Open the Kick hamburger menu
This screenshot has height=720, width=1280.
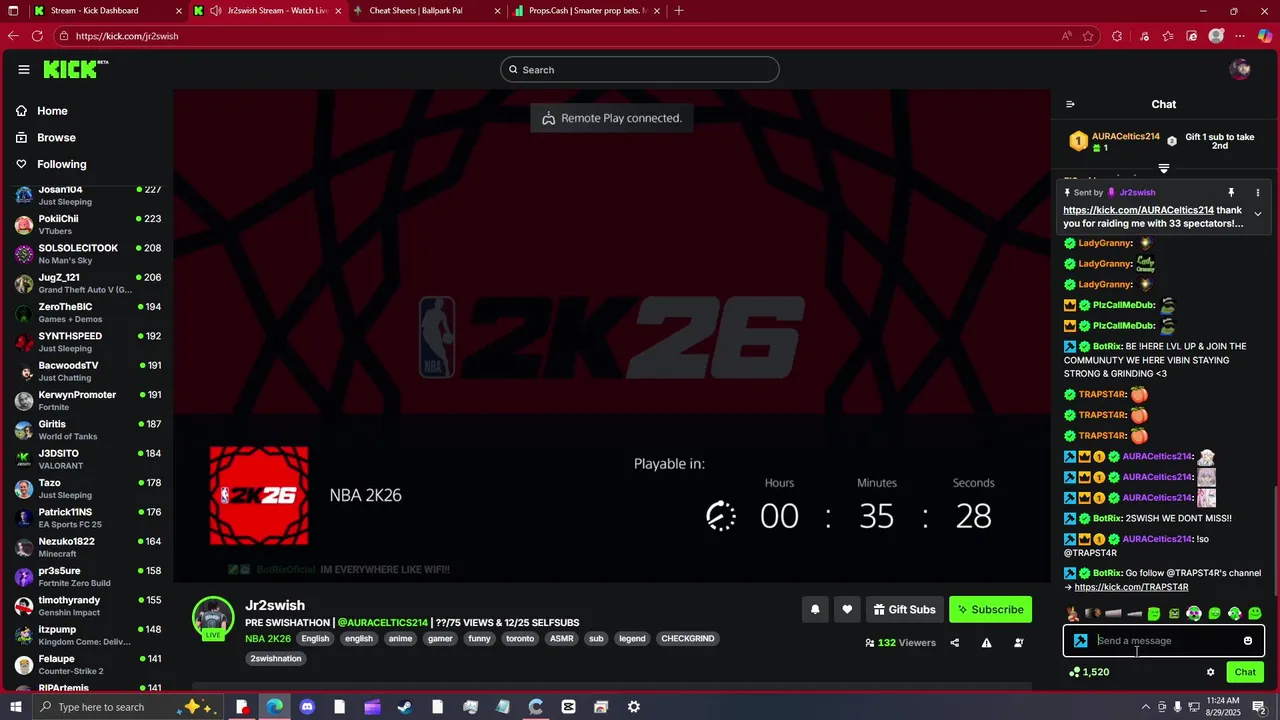tap(23, 70)
